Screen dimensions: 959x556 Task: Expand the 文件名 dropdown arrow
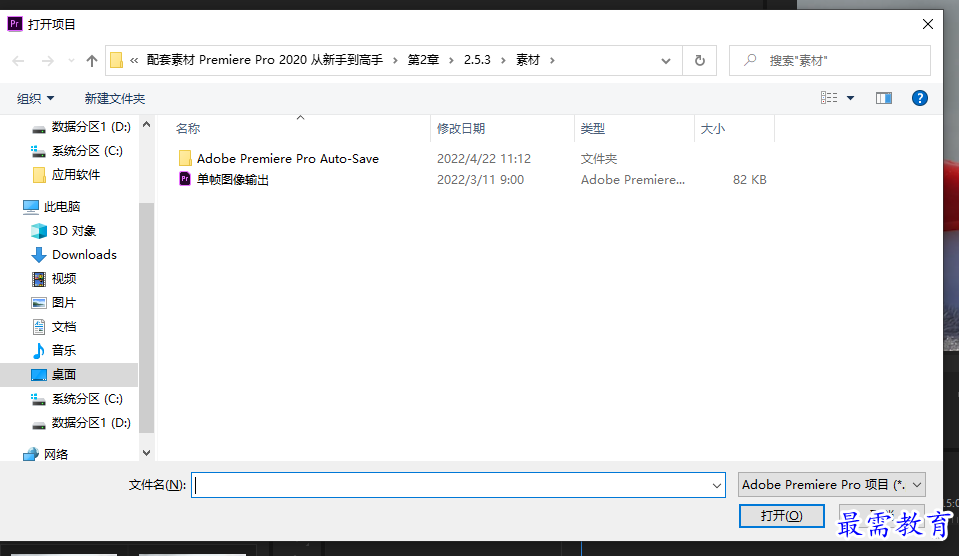[x=717, y=486]
